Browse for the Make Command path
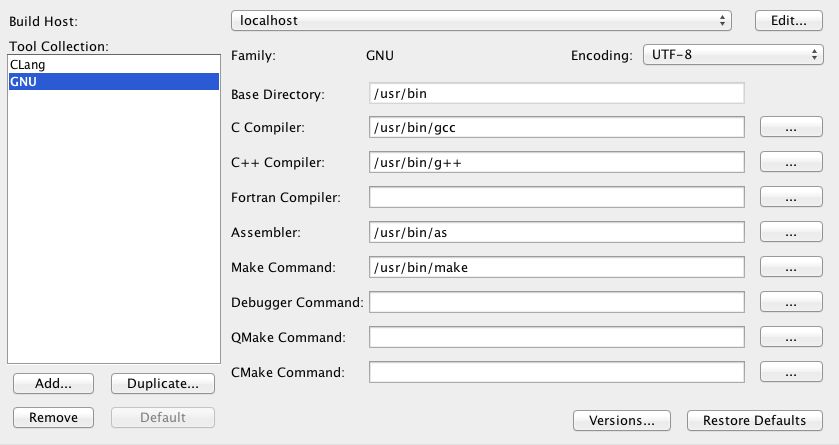The height and width of the screenshot is (445, 839). tap(791, 267)
